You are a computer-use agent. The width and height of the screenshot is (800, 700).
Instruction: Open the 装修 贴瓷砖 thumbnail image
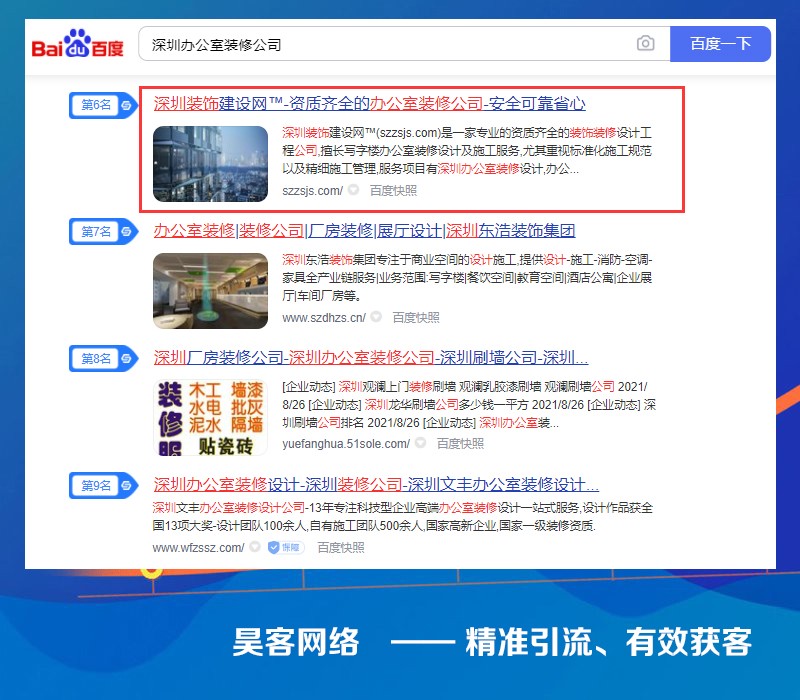210,417
